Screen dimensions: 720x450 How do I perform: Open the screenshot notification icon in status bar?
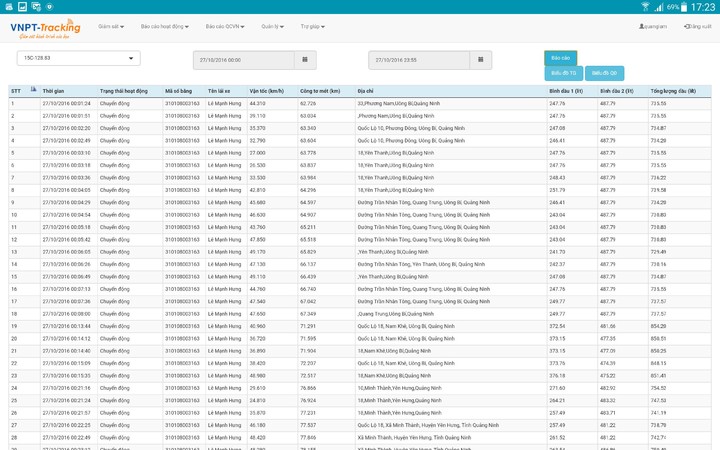tap(36, 6)
